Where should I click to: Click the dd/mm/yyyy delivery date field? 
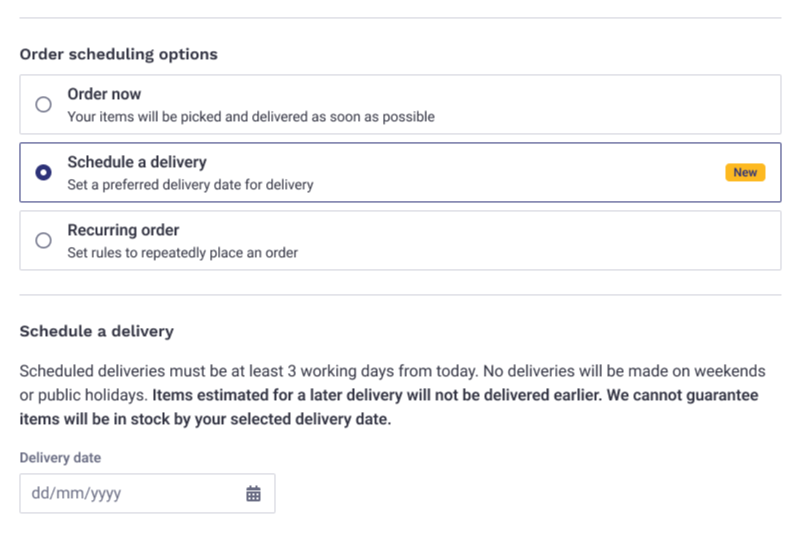click(x=130, y=493)
